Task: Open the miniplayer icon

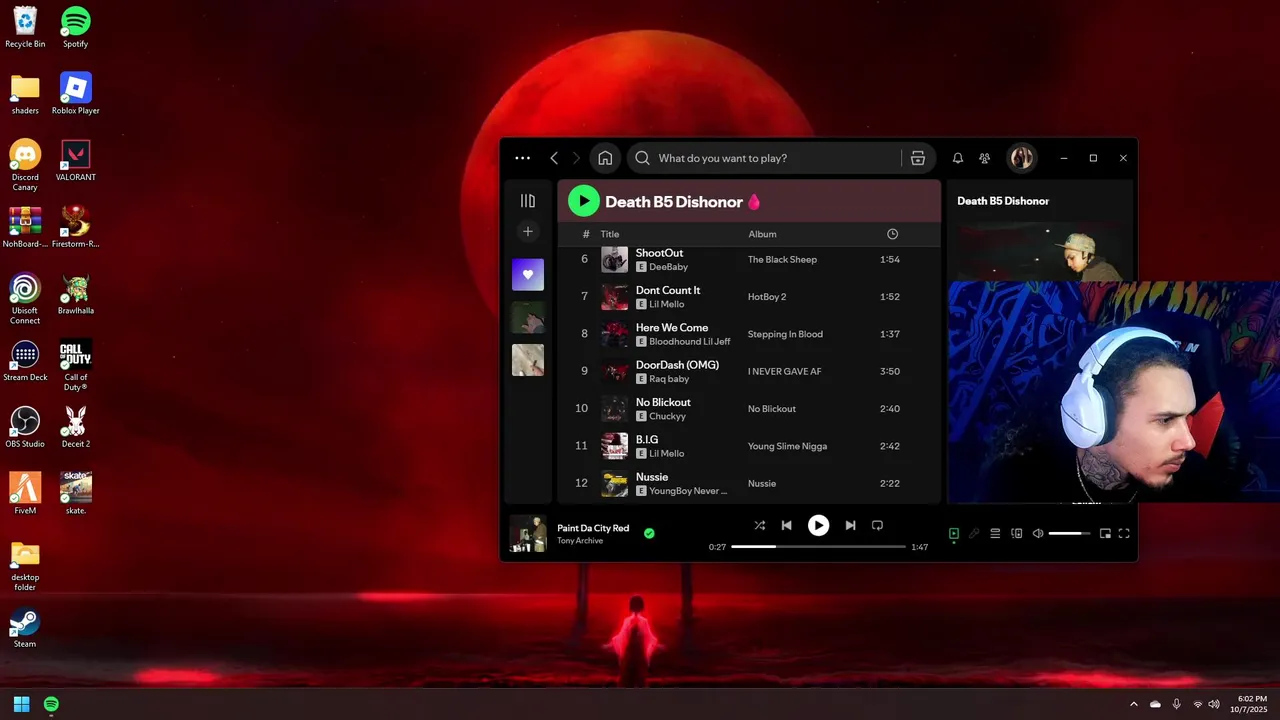Action: [1105, 534]
